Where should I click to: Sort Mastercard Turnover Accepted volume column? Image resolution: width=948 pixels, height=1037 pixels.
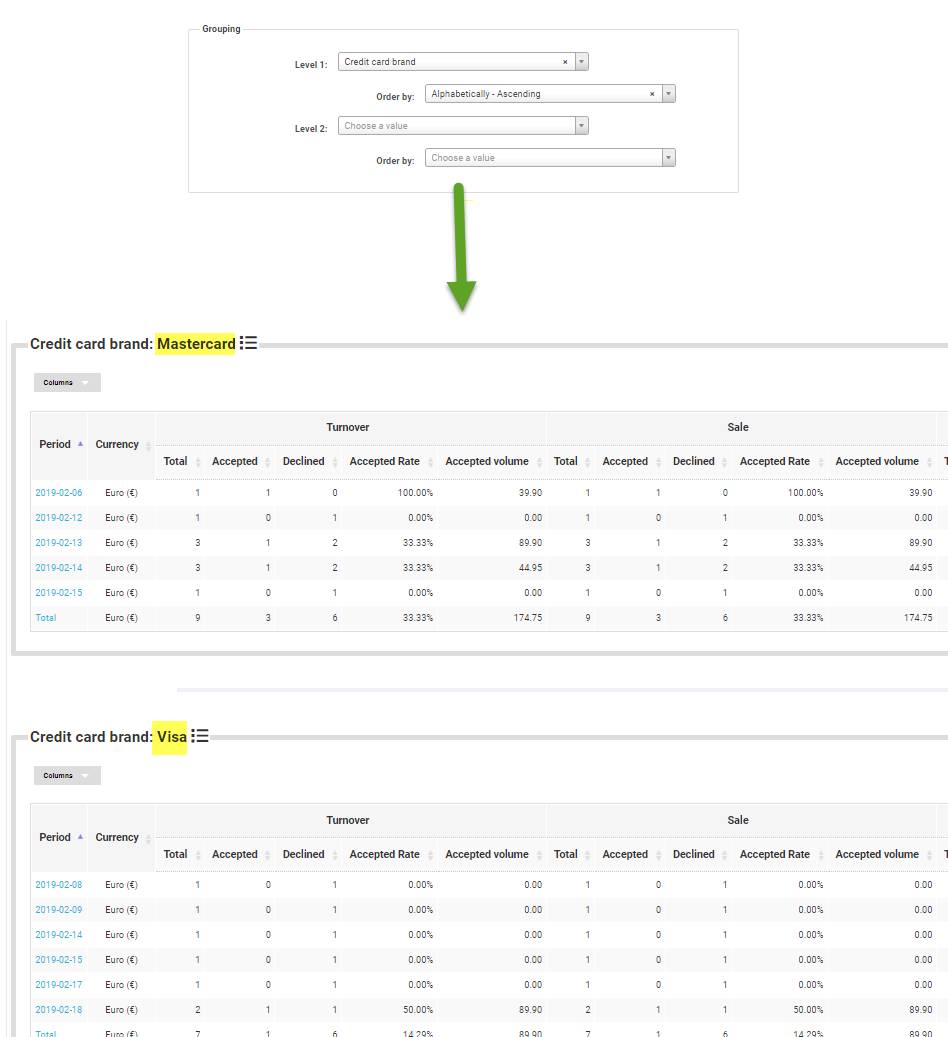(492, 462)
